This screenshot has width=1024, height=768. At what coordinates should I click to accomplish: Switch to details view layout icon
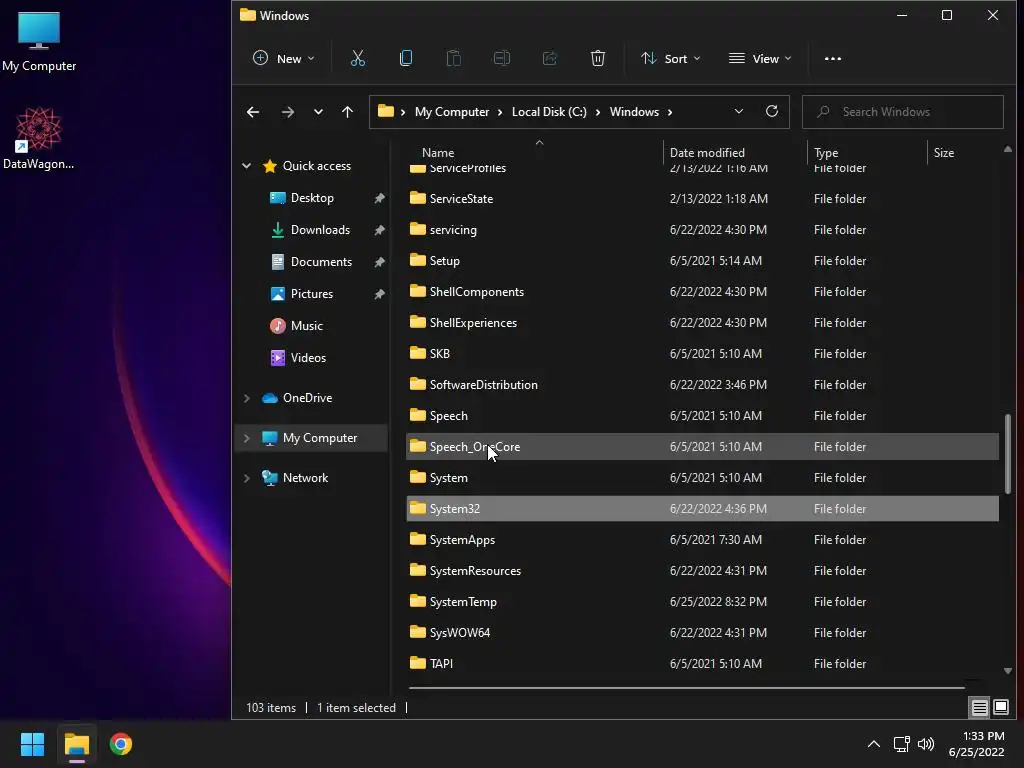(980, 707)
